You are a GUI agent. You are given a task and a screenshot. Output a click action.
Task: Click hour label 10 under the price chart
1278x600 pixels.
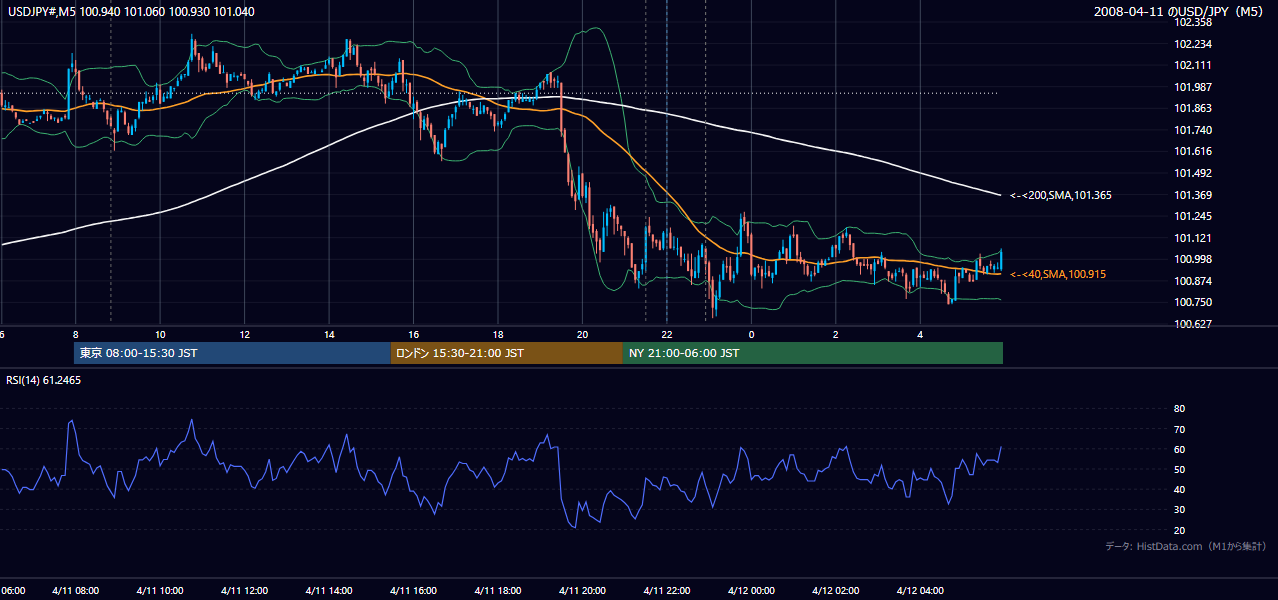pos(160,334)
